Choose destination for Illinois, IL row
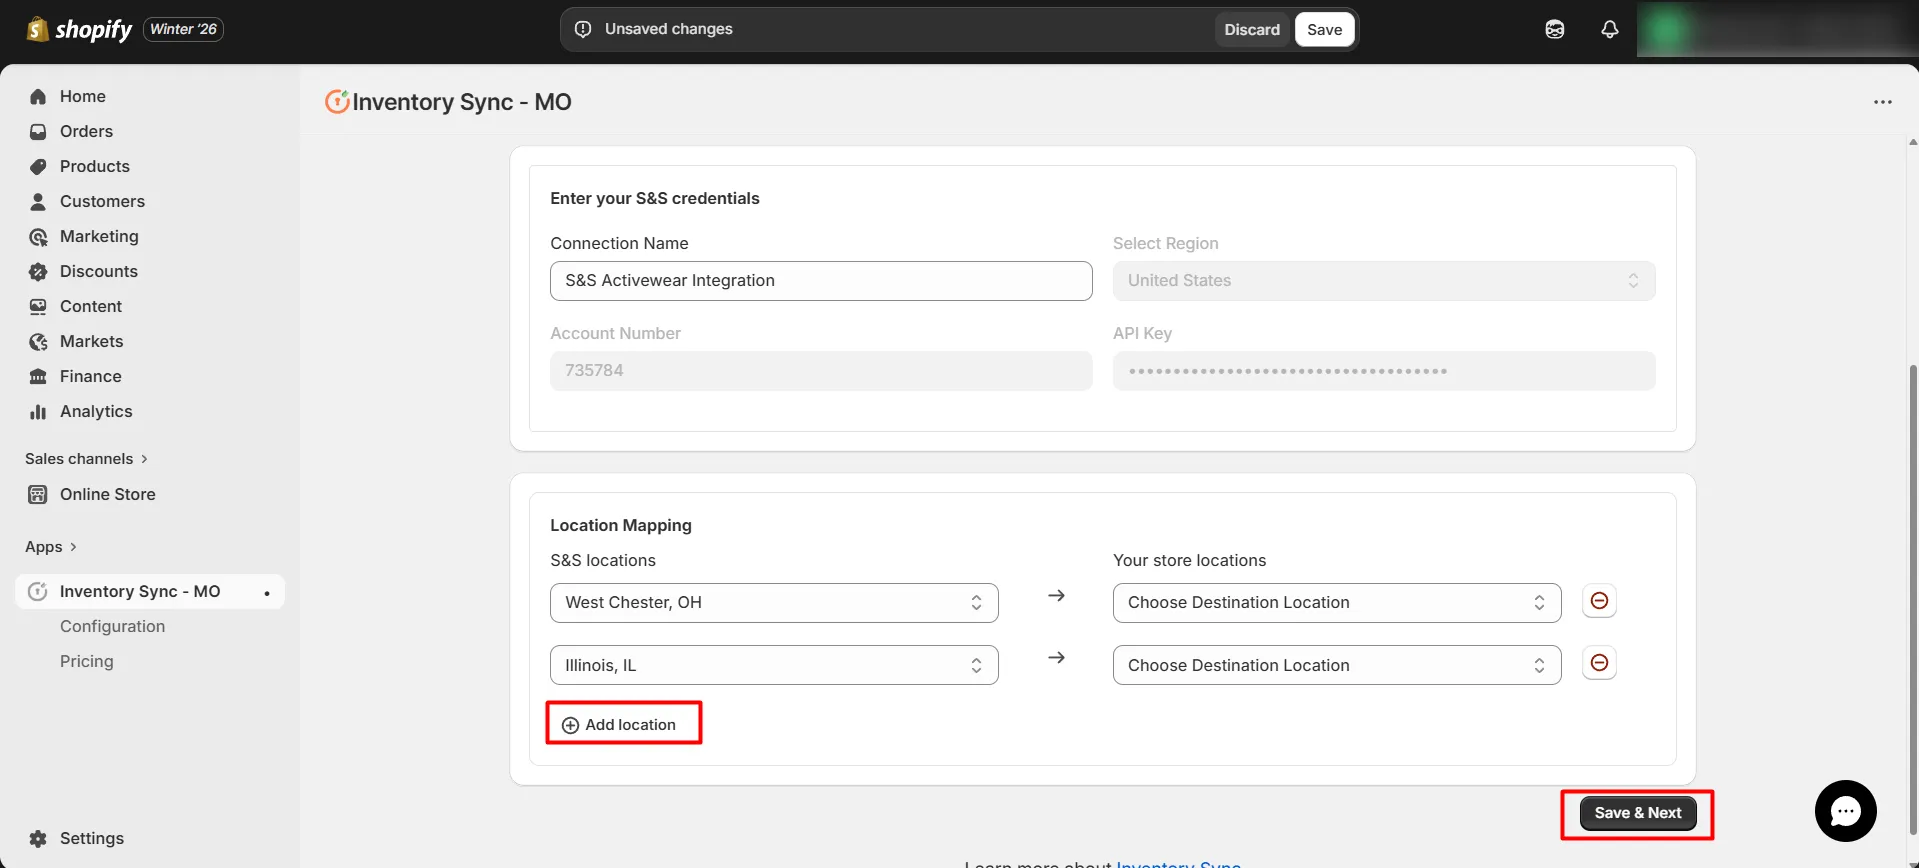This screenshot has height=868, width=1919. (x=1337, y=665)
